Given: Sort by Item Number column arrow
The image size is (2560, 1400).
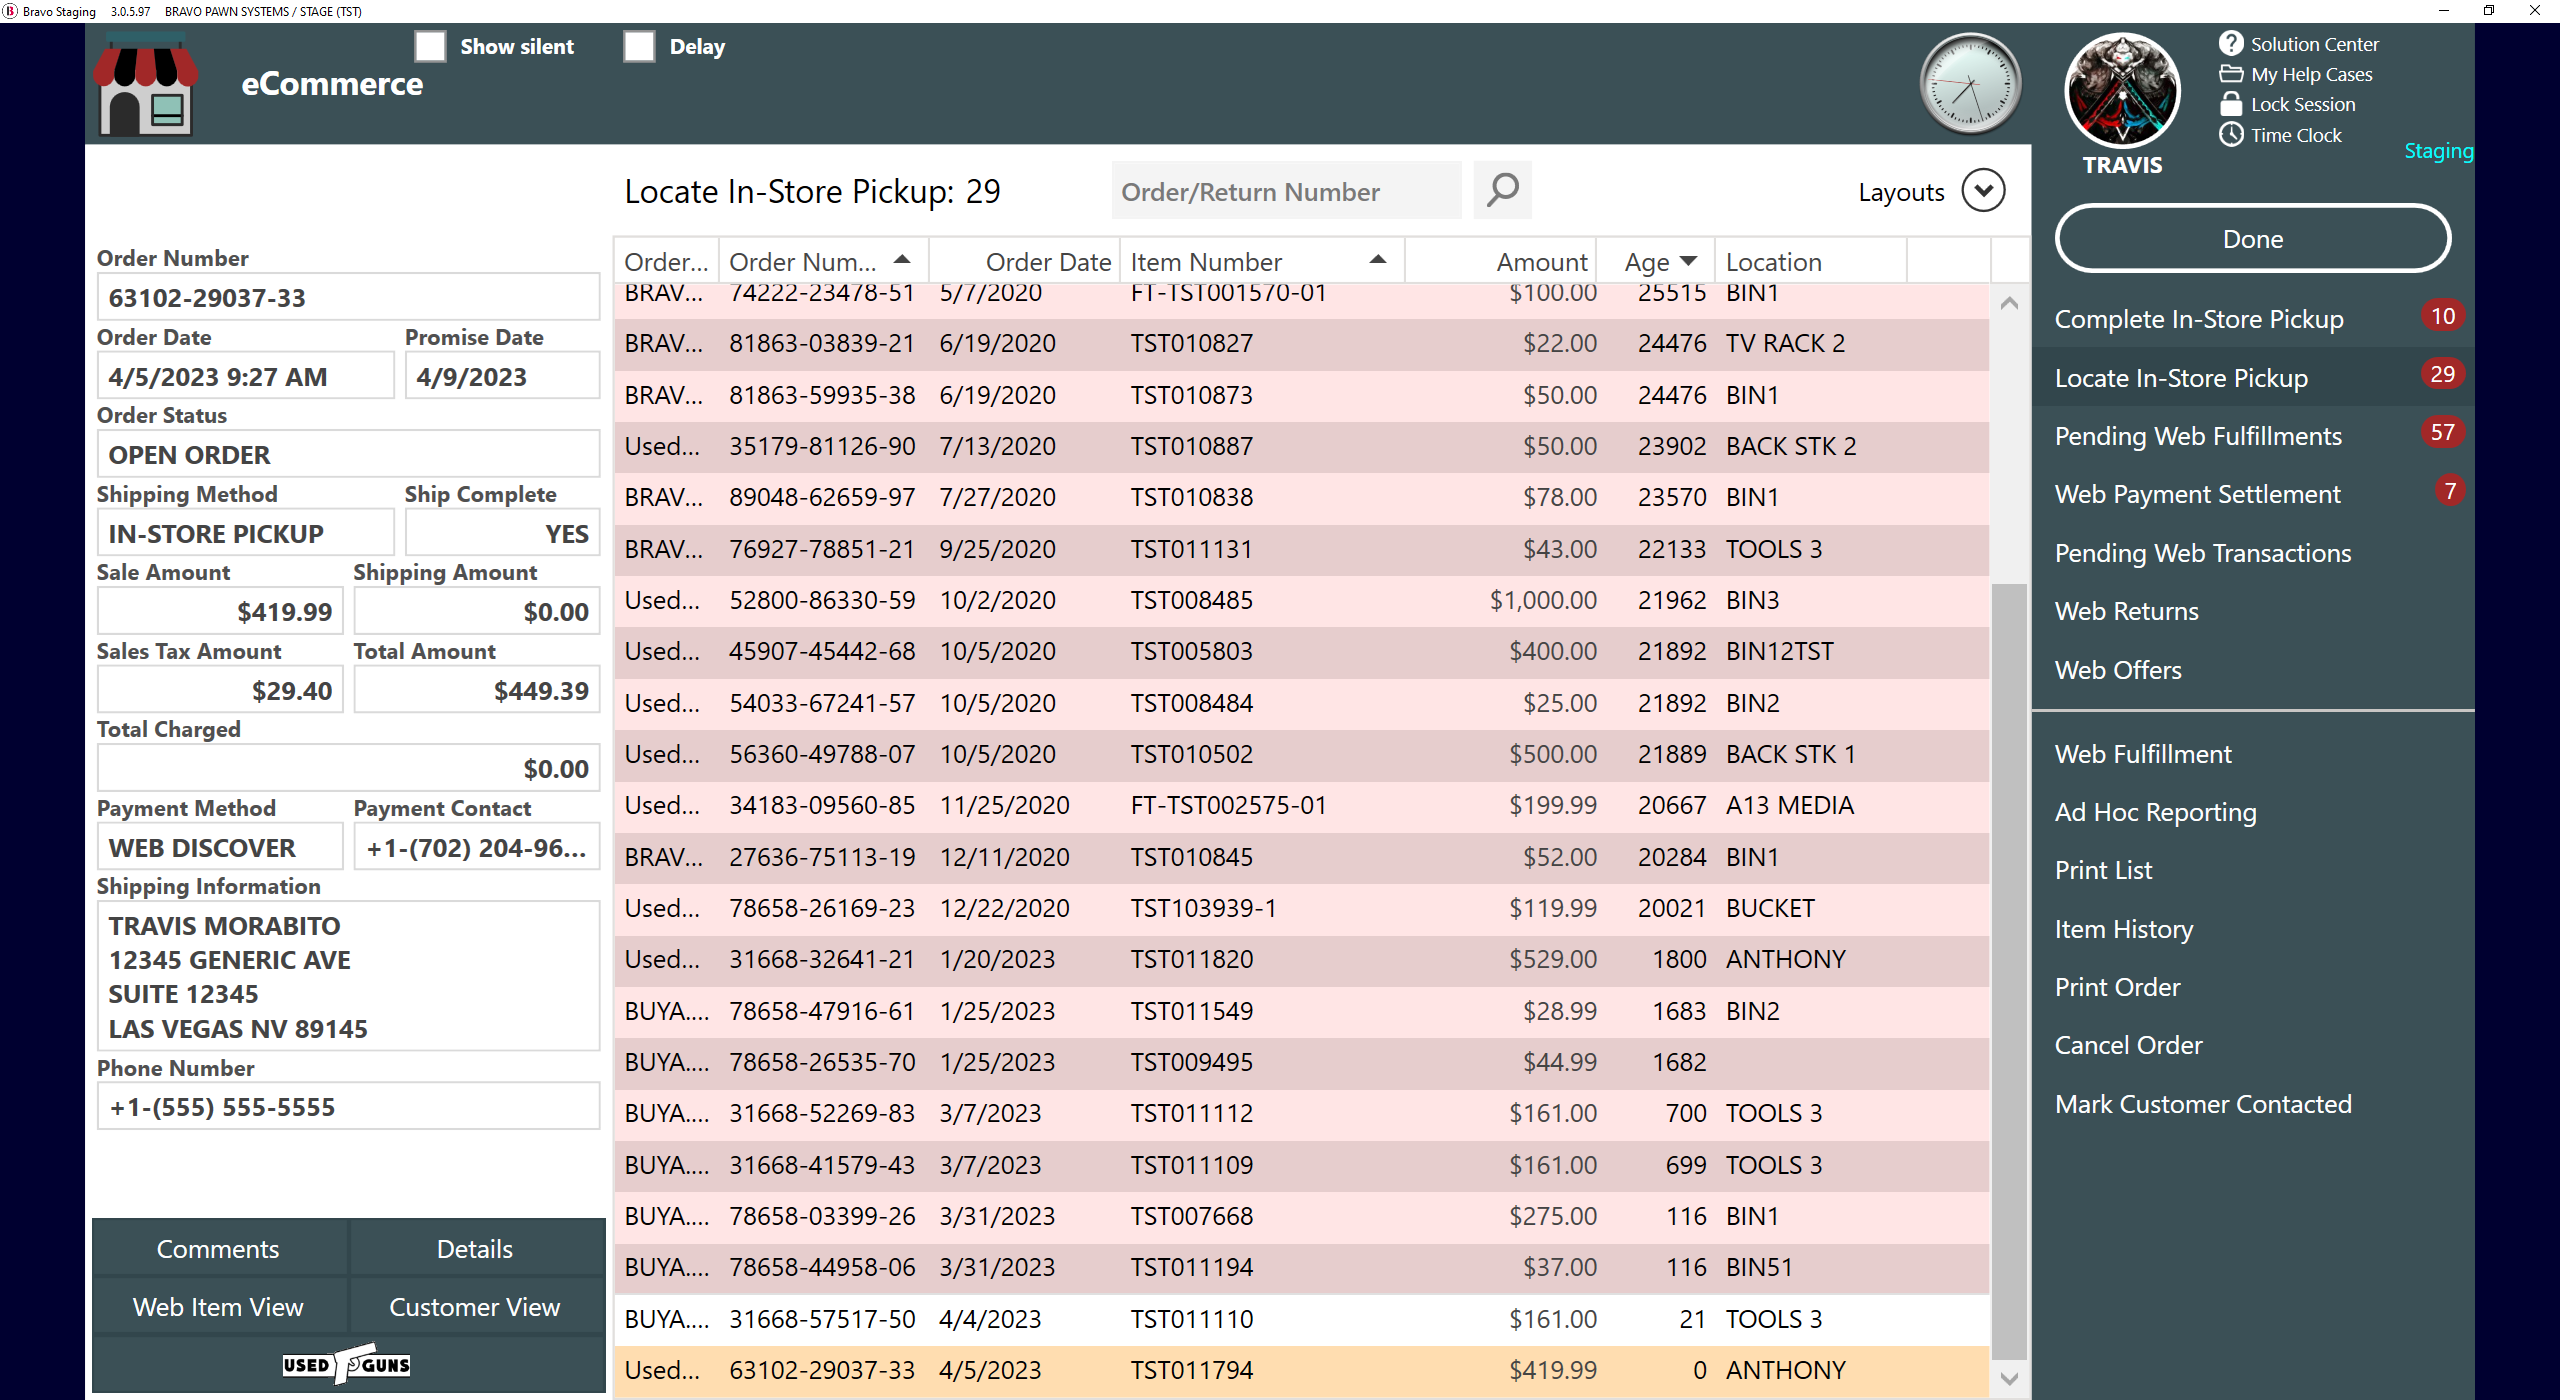Looking at the screenshot, I should (1377, 260).
